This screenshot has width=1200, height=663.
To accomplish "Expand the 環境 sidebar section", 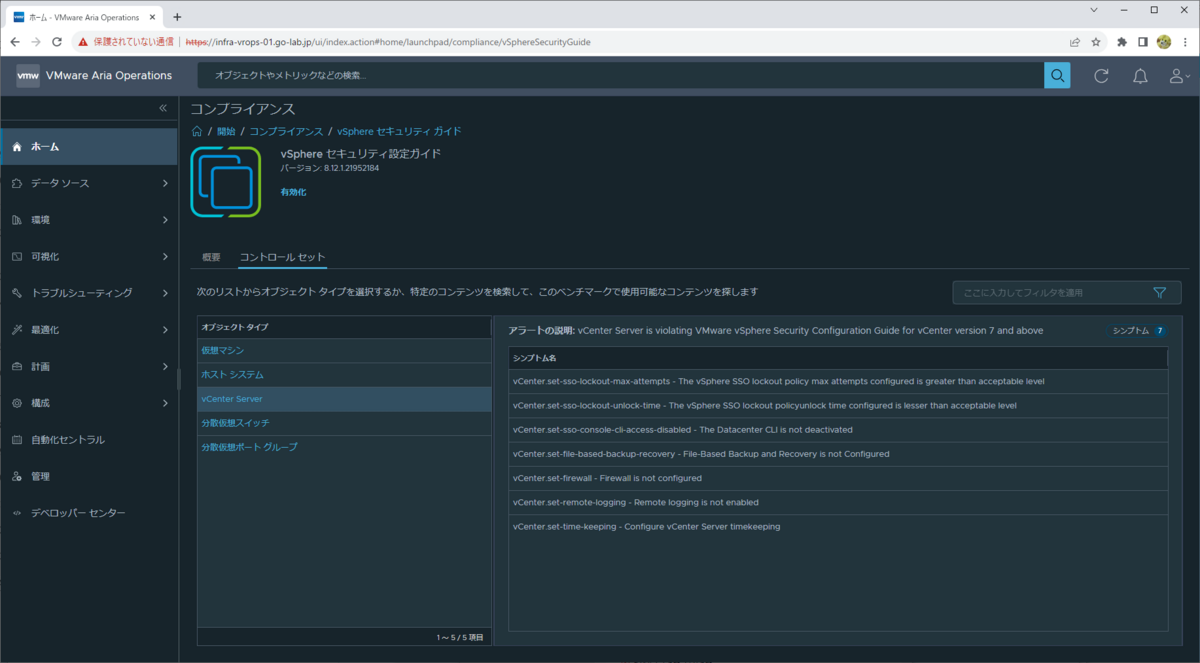I will click(45, 219).
